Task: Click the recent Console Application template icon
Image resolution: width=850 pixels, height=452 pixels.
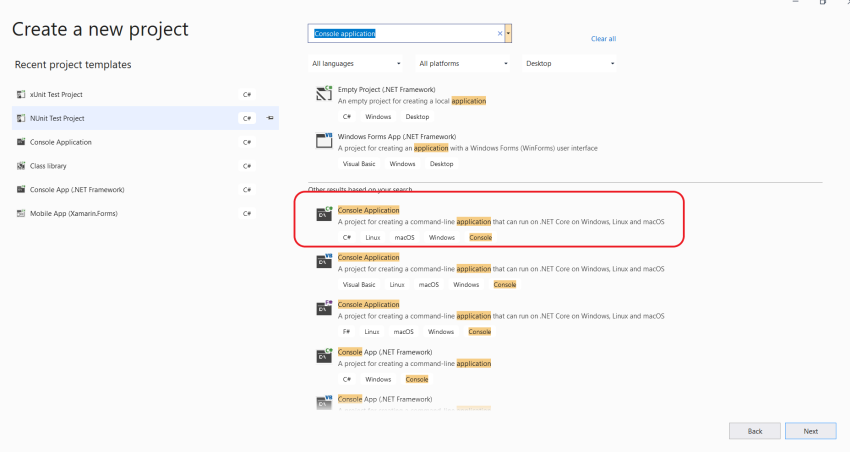Action: point(21,142)
